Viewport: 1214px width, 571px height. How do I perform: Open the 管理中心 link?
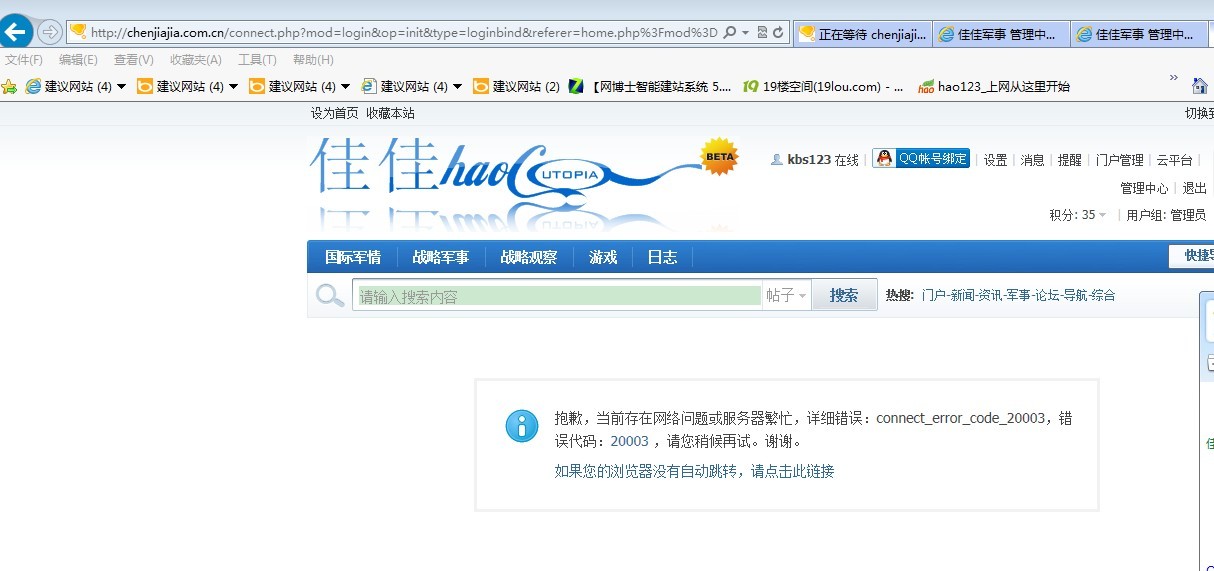pyautogui.click(x=1144, y=188)
